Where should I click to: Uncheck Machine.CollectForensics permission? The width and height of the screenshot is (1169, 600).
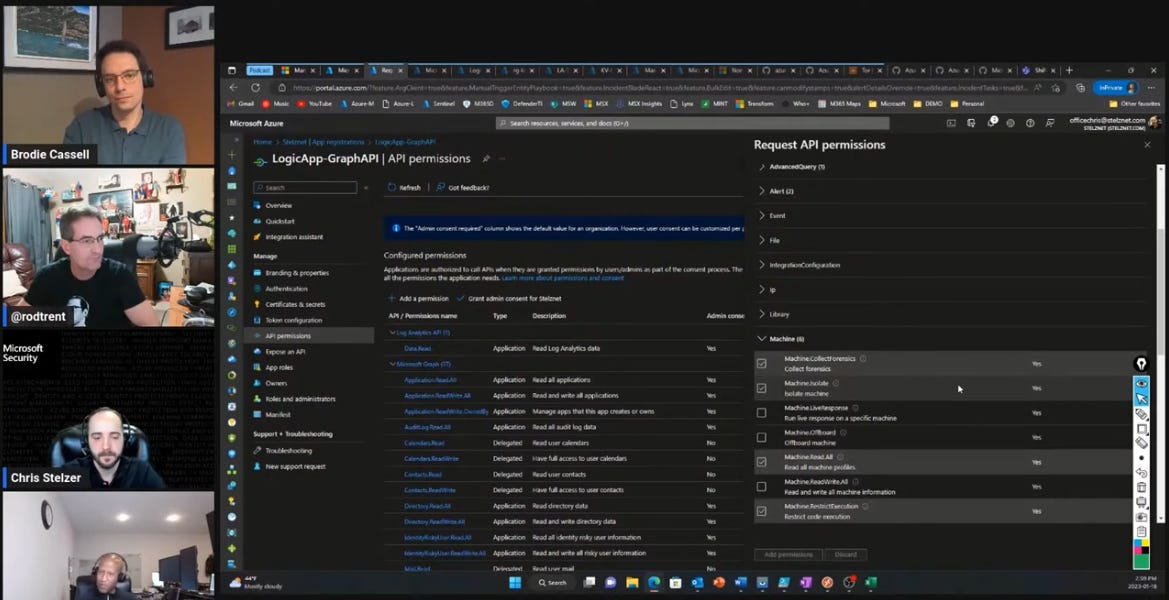click(761, 364)
